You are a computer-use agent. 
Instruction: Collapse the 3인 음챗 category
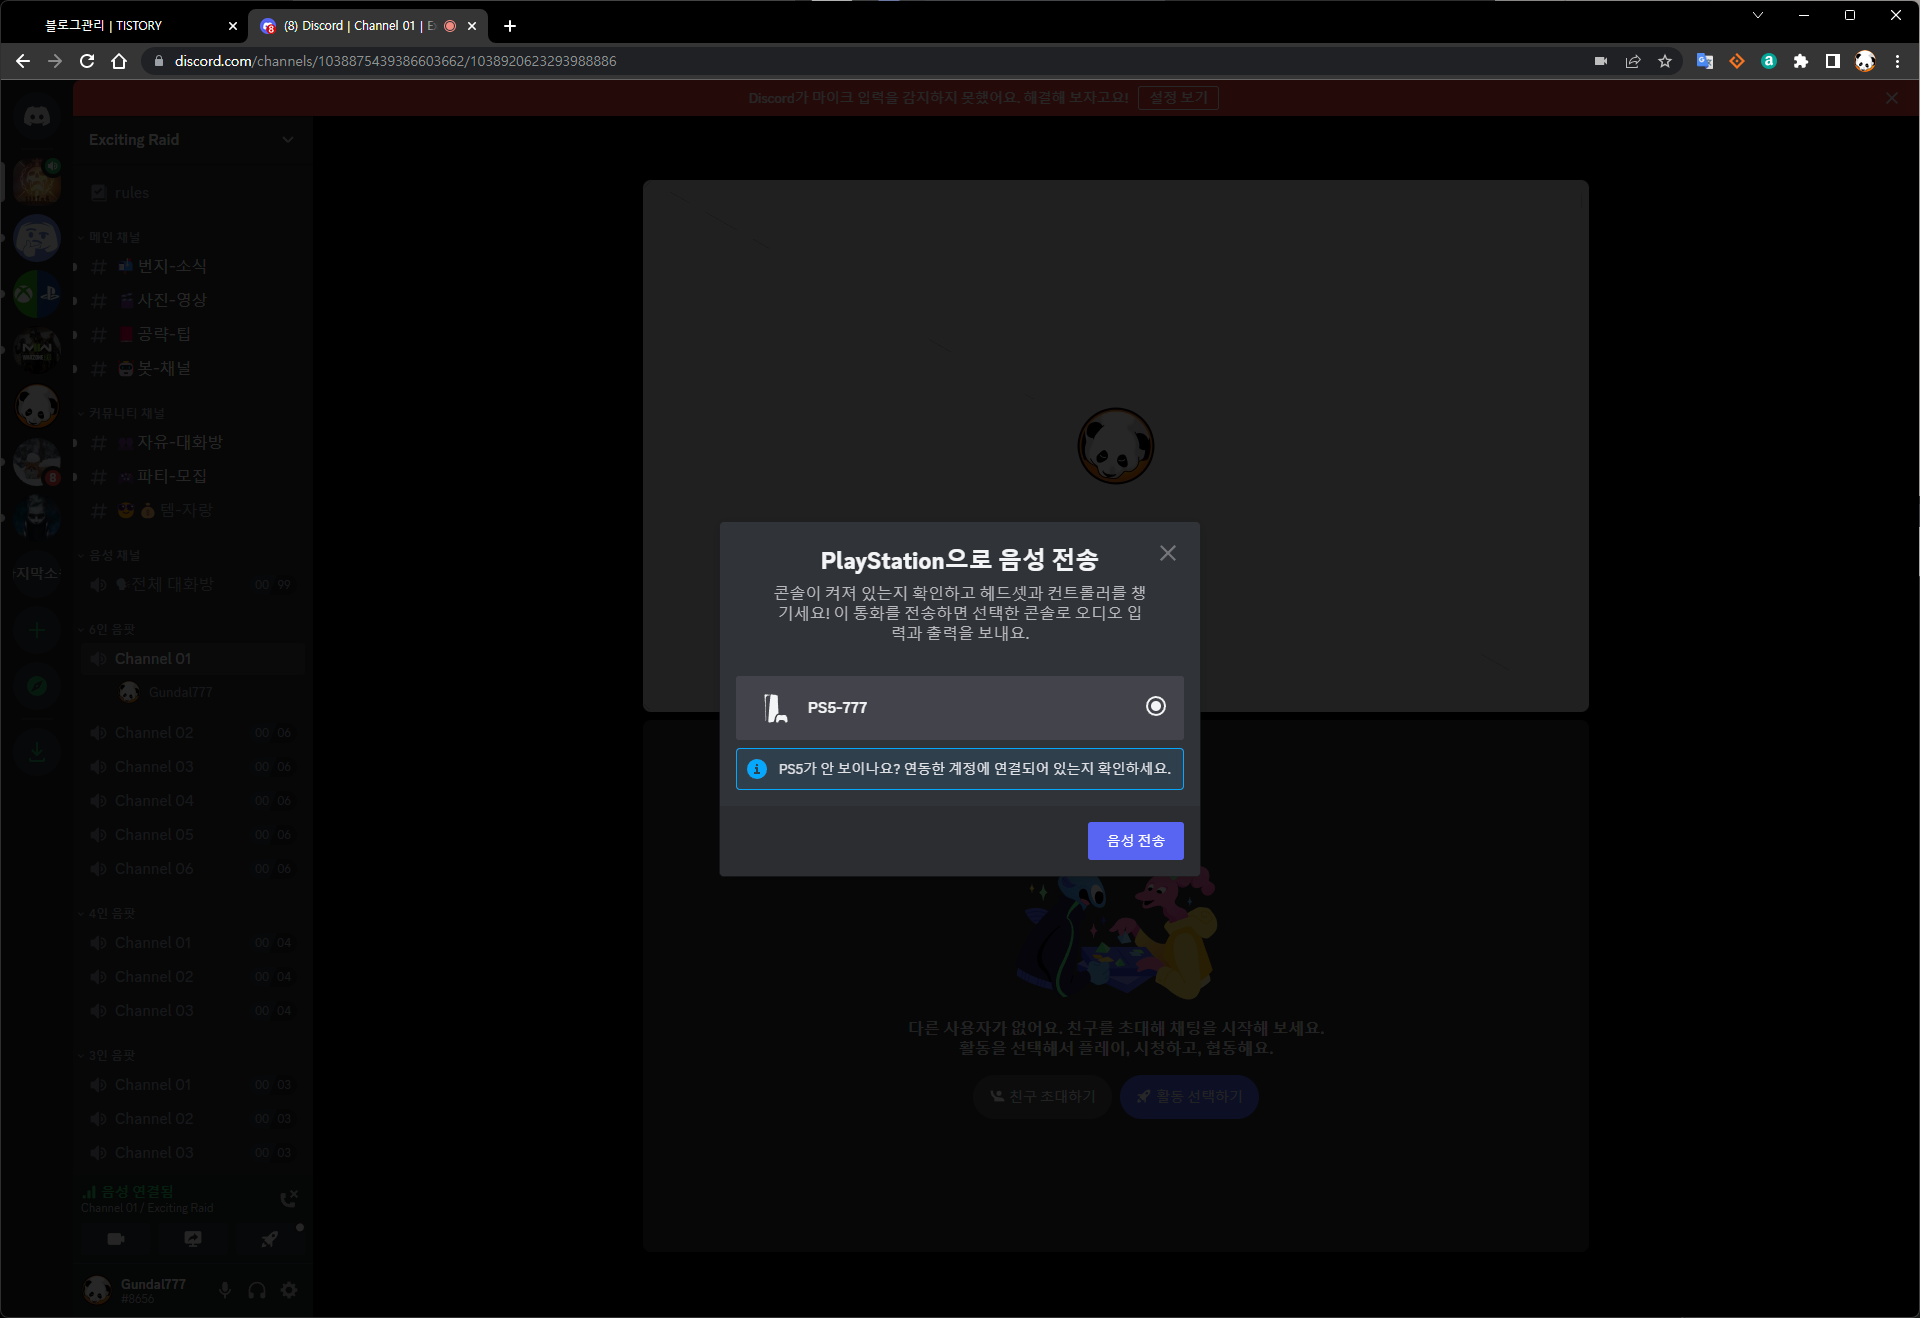click(x=110, y=1055)
